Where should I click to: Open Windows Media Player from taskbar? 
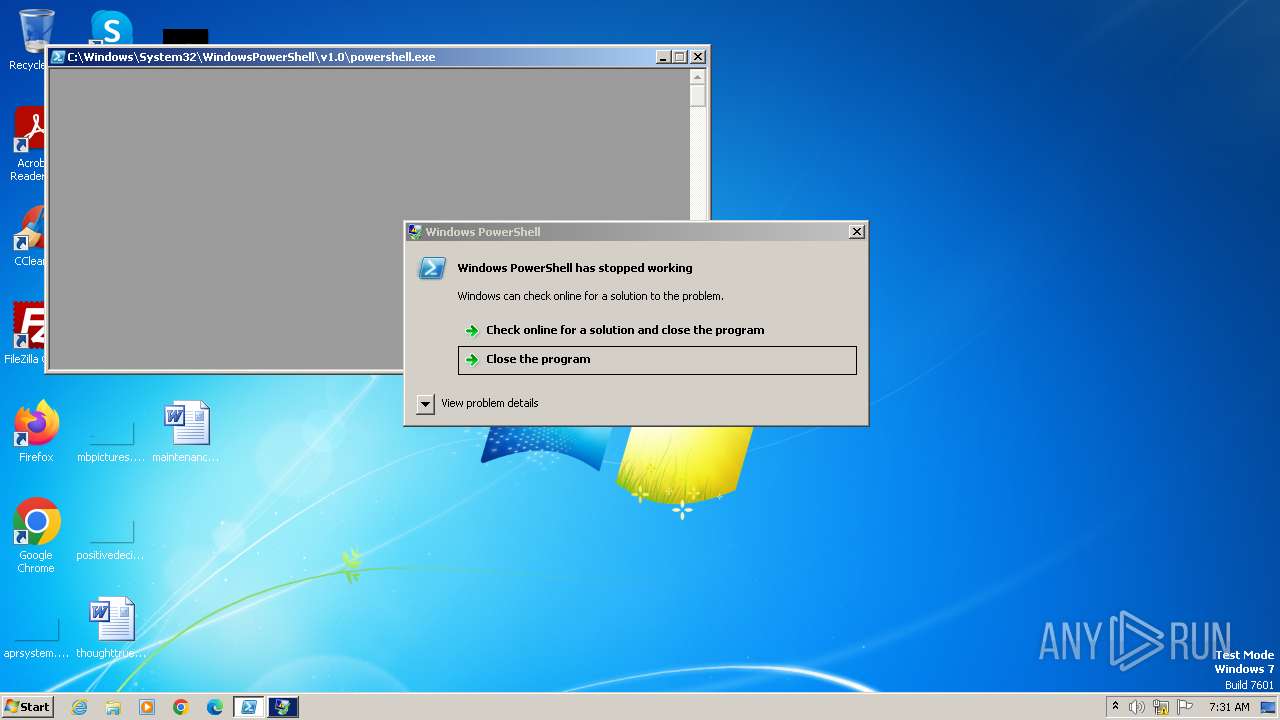click(147, 707)
